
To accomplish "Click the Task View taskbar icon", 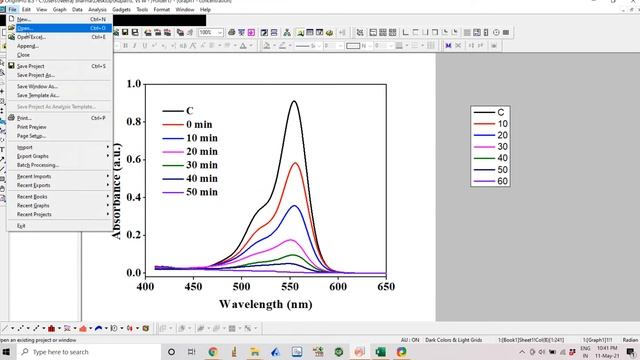I will click(x=191, y=352).
